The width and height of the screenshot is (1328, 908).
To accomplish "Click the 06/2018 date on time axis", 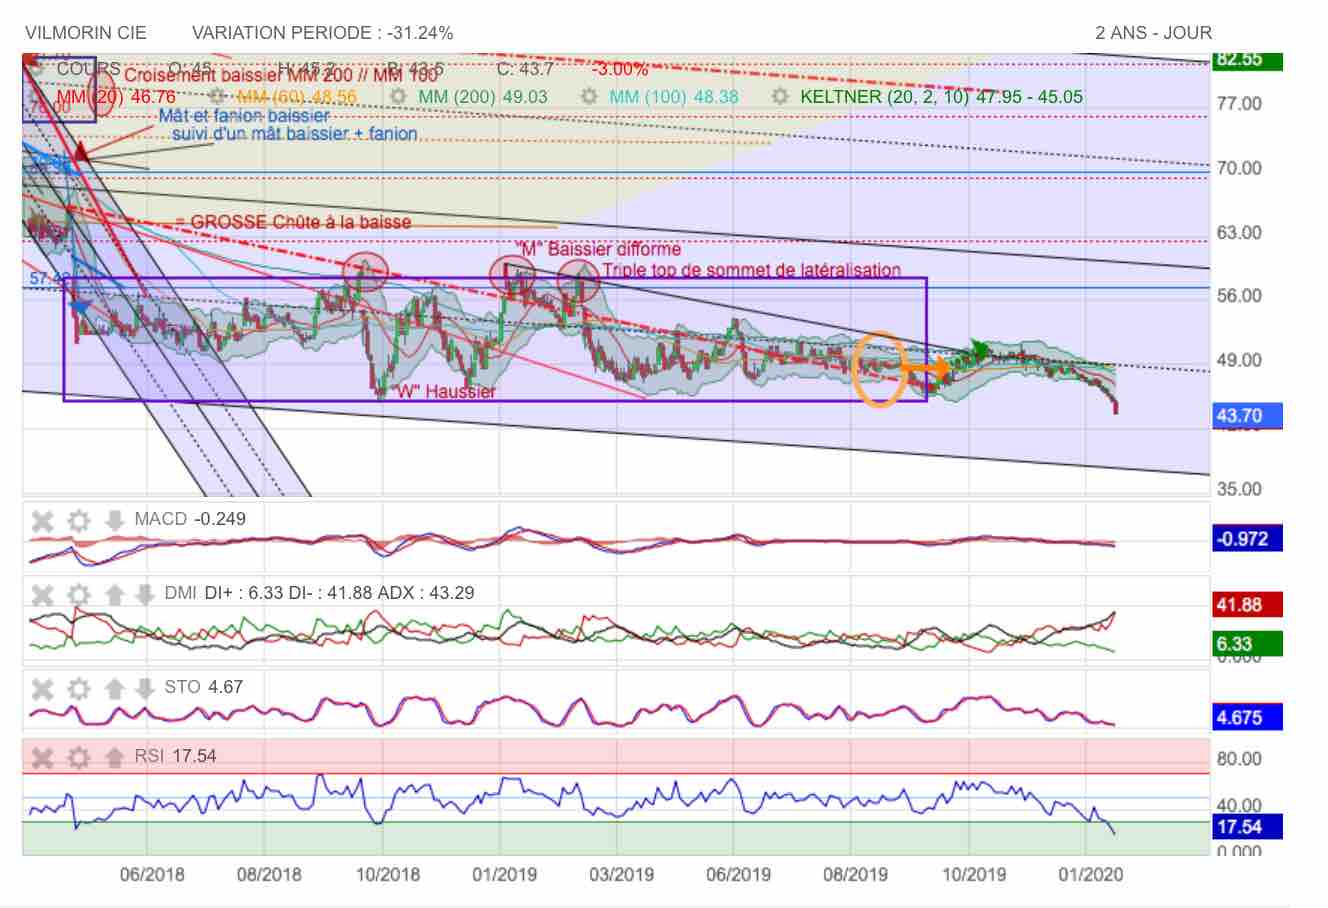I will coord(152,875).
